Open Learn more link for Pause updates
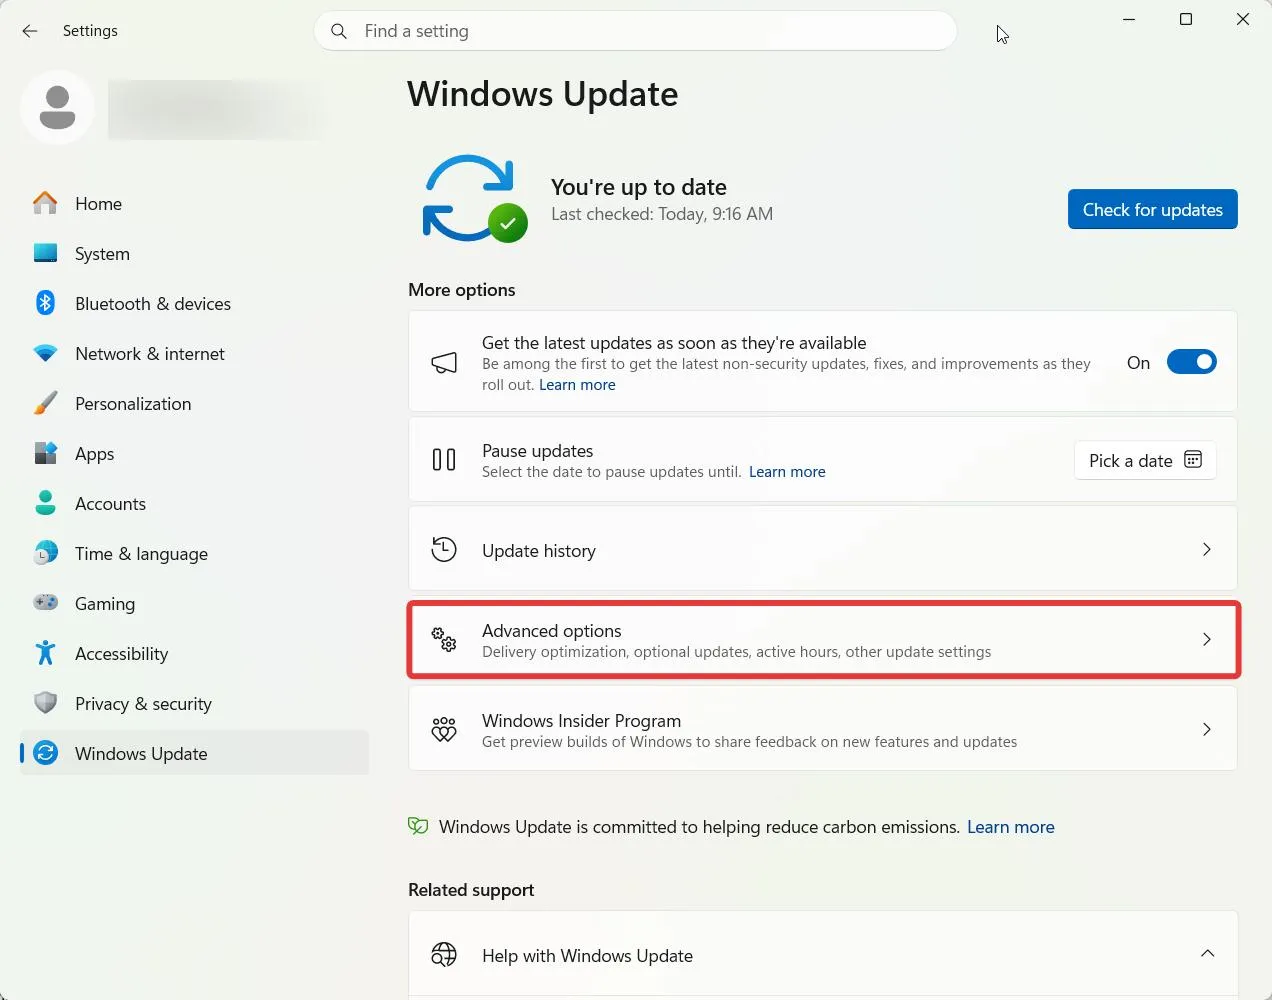1272x1000 pixels. 787,472
